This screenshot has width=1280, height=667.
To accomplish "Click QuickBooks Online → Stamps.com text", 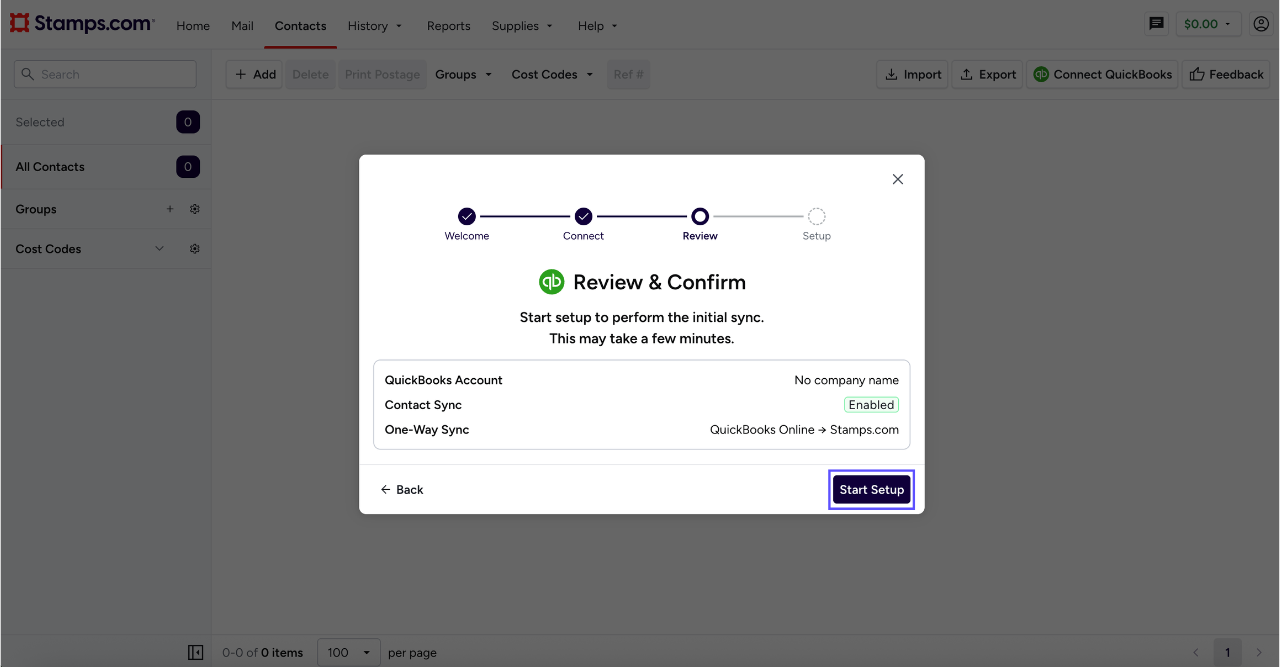I will (x=805, y=430).
